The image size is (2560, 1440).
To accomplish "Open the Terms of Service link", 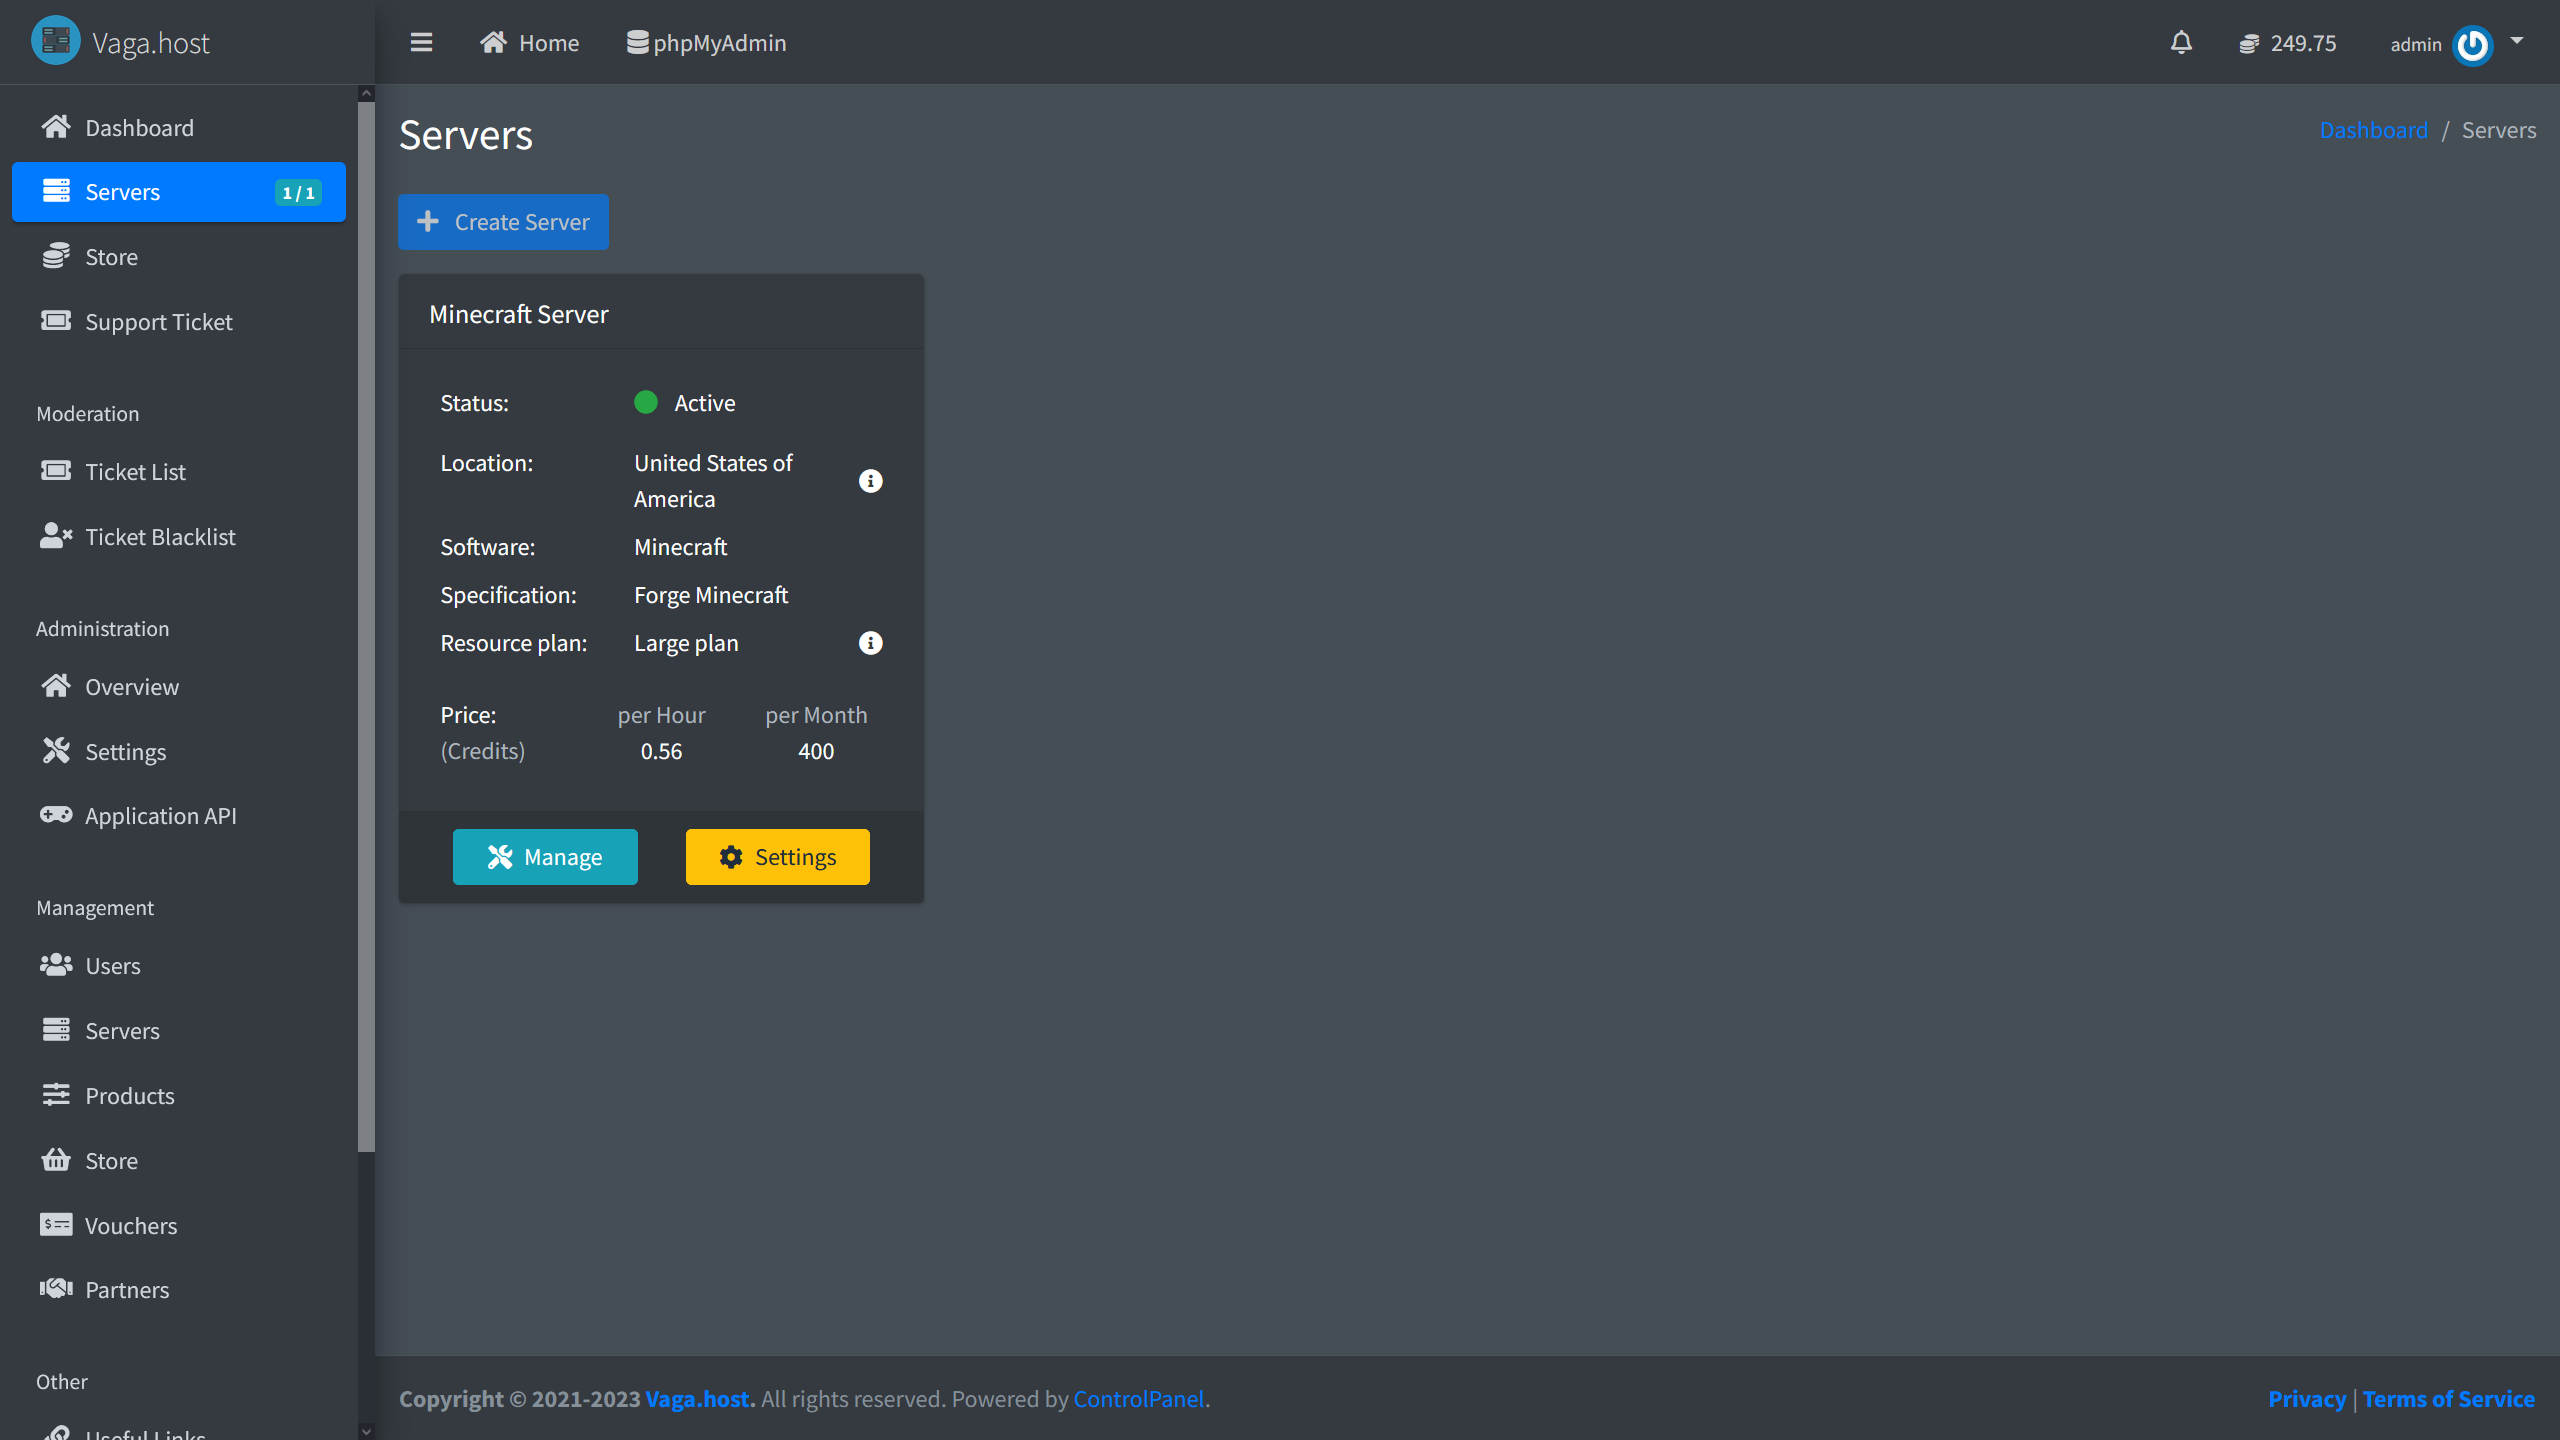I will click(2448, 1399).
